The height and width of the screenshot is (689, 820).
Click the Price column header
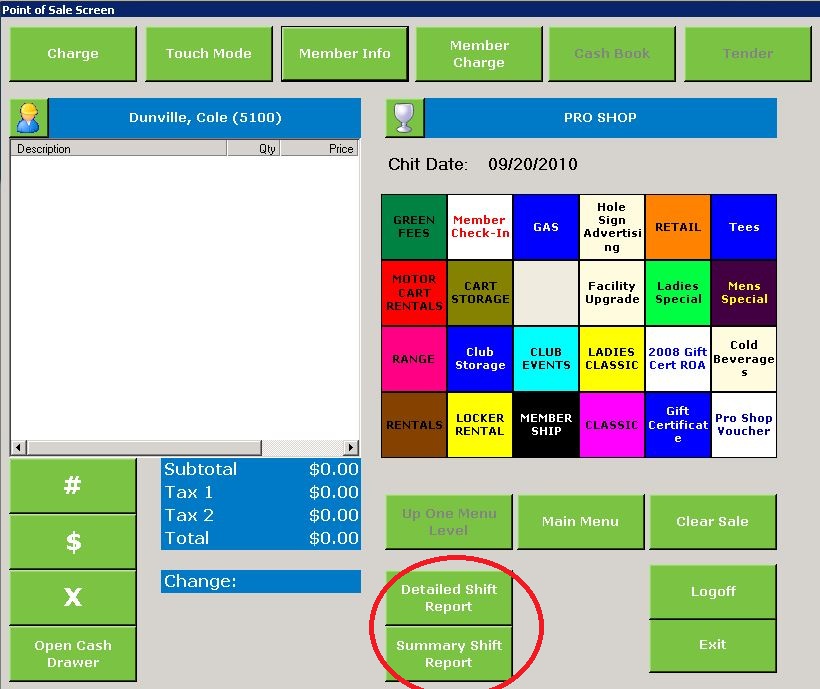[320, 147]
